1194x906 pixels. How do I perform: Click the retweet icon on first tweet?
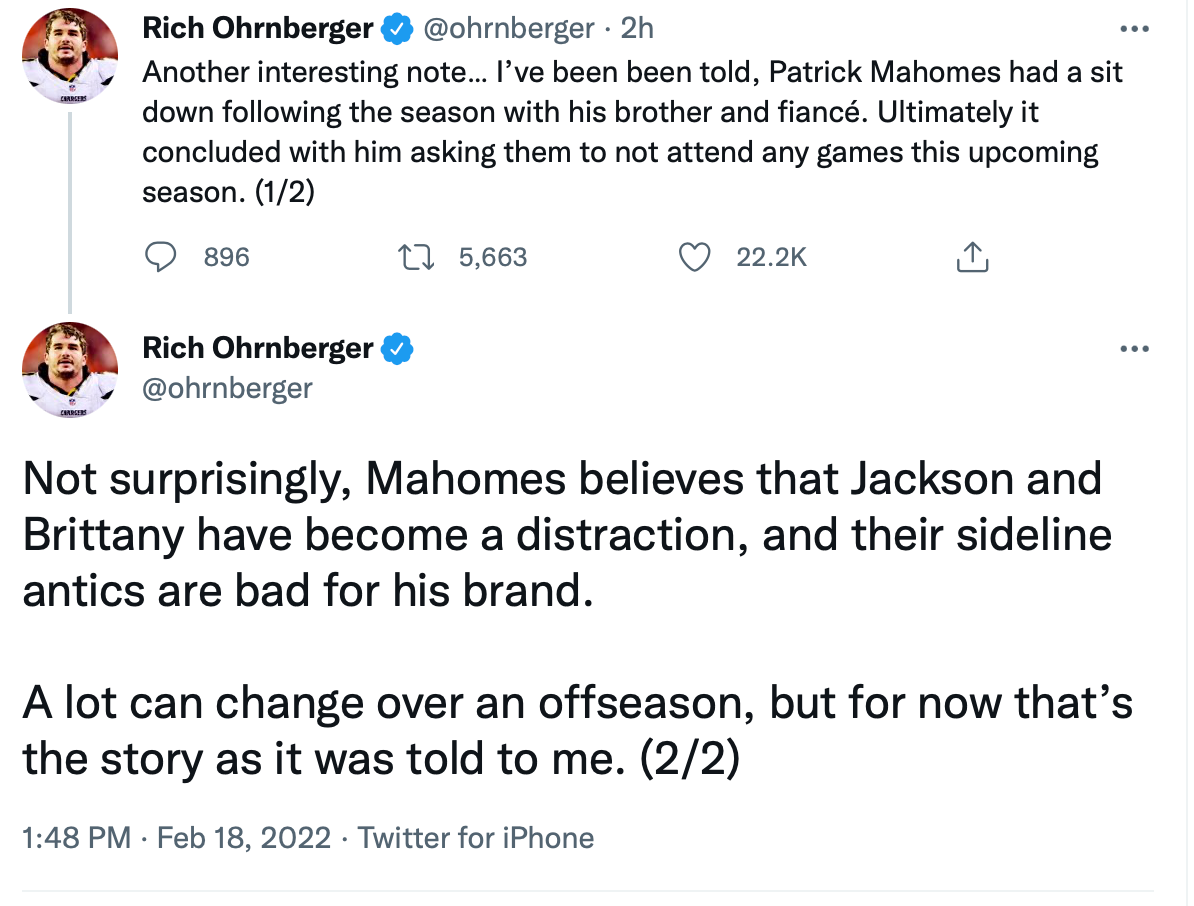pos(415,257)
